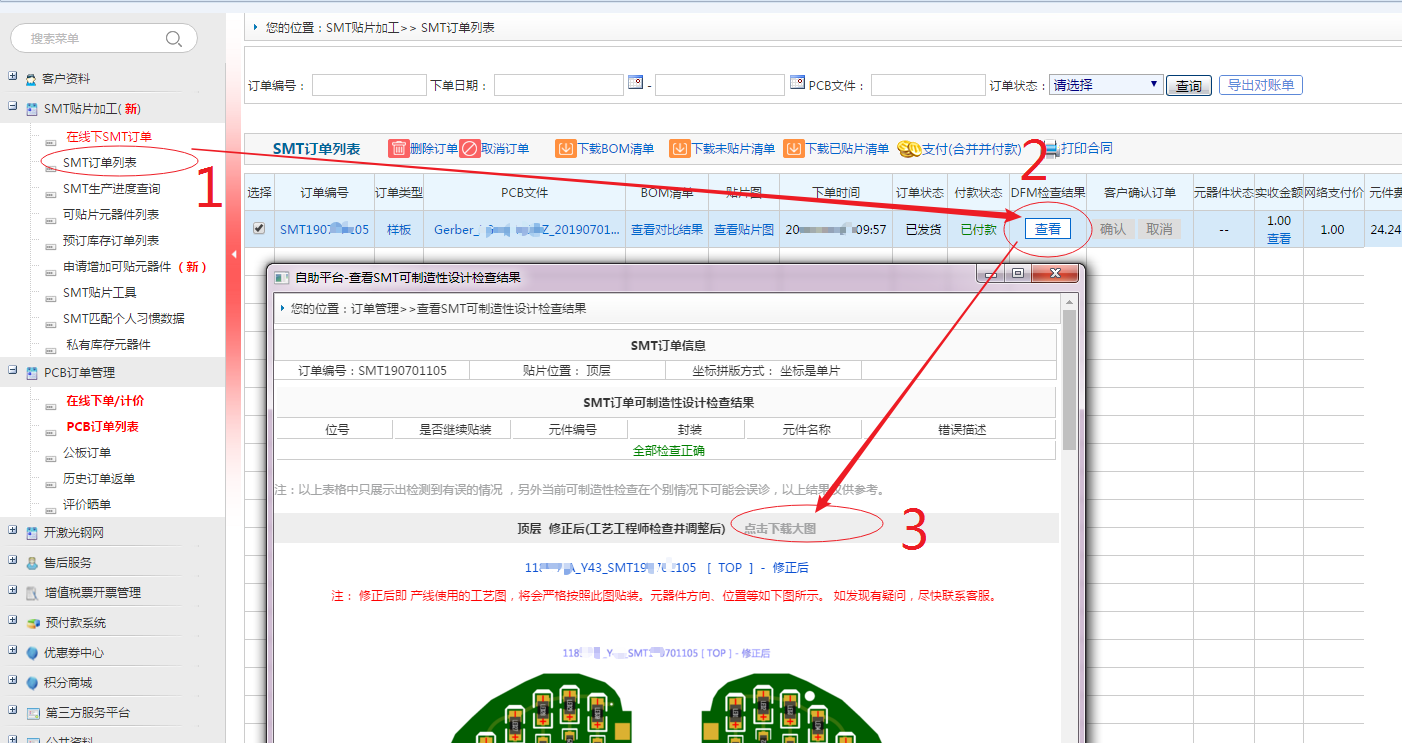Screen dimensions: 1402x743
Task: Click the 取消订单 prohibition icon
Action: 470,148
